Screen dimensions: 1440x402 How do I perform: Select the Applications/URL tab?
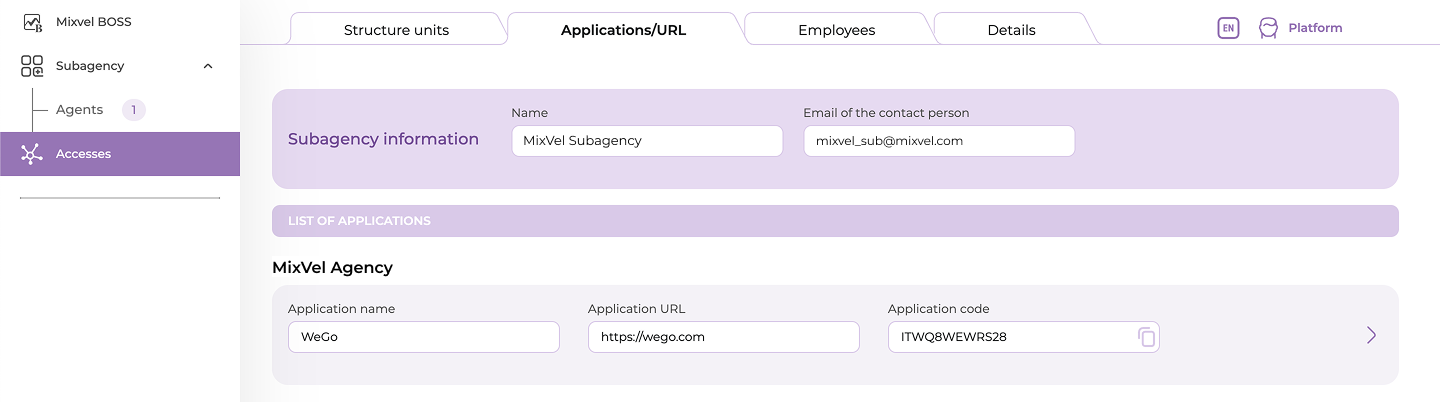coord(623,30)
